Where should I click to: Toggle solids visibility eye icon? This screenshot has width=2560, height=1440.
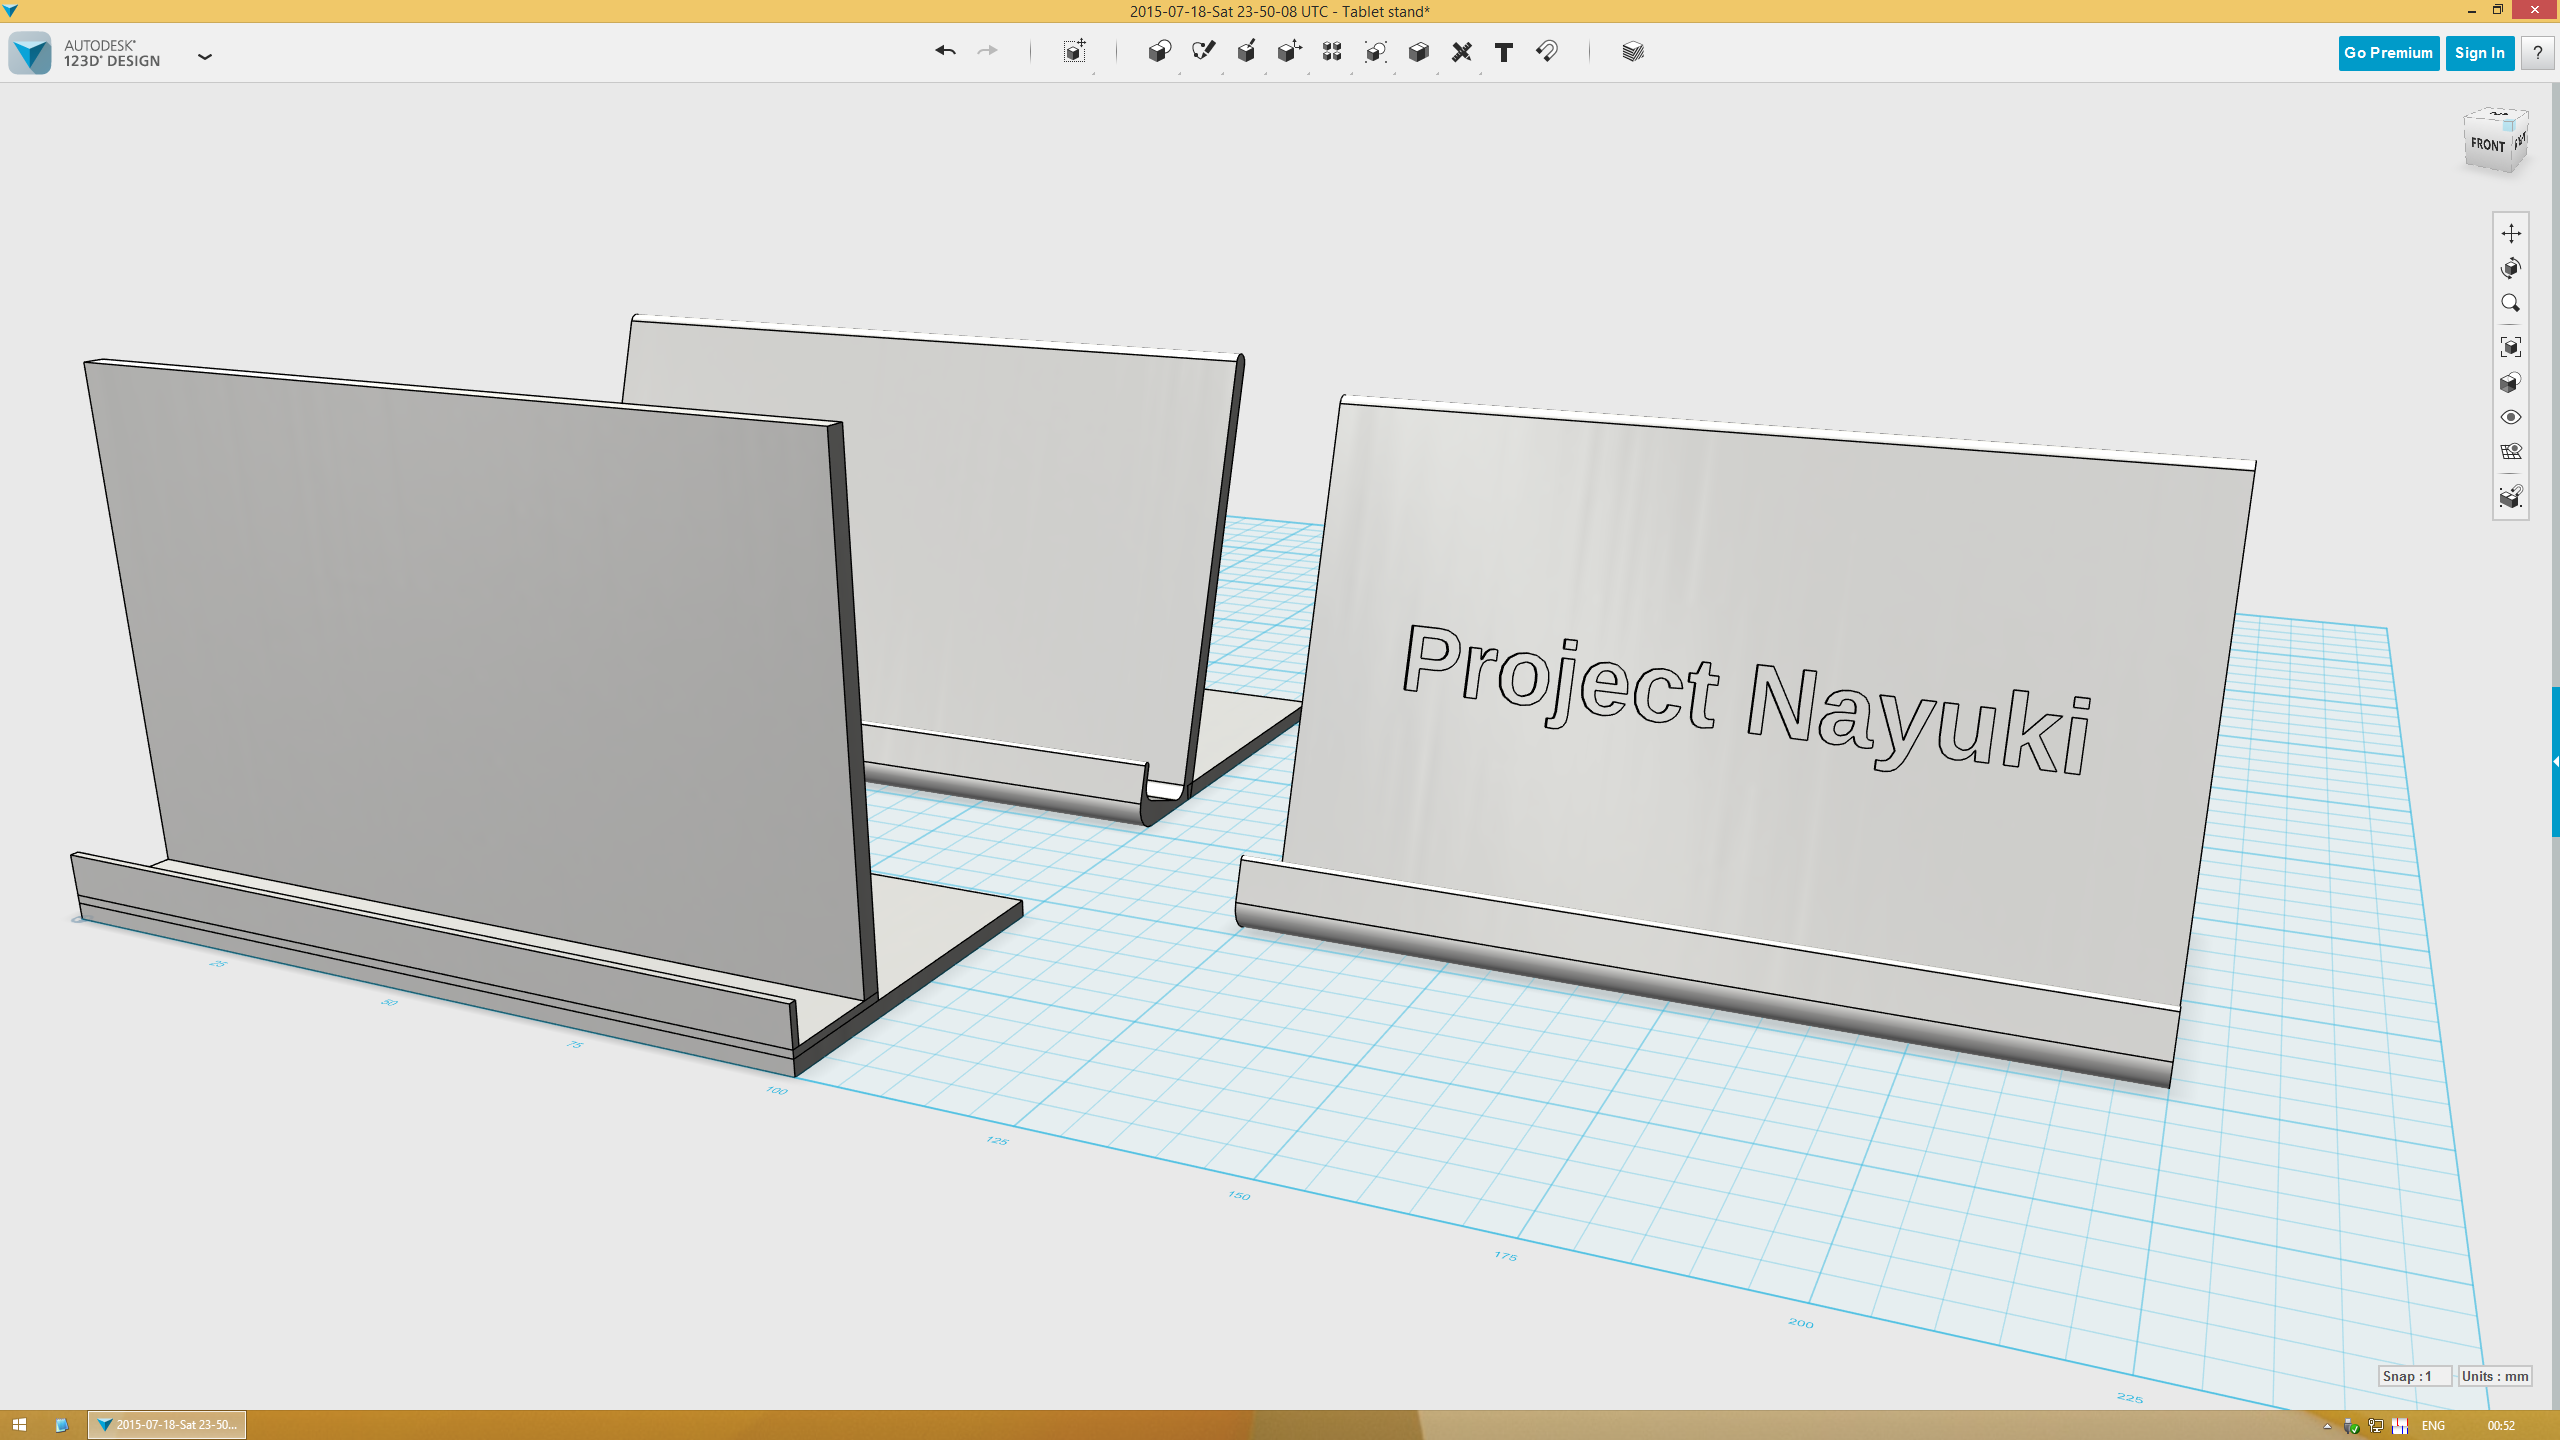coord(2511,417)
